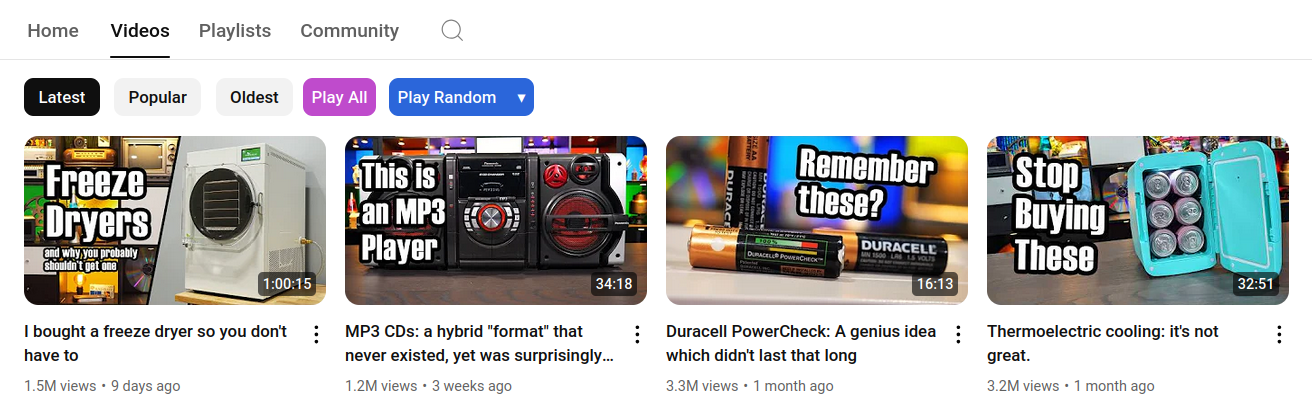Viewport: 1312px width, 418px height.
Task: Click the channel search magnifier icon
Action: (x=452, y=31)
